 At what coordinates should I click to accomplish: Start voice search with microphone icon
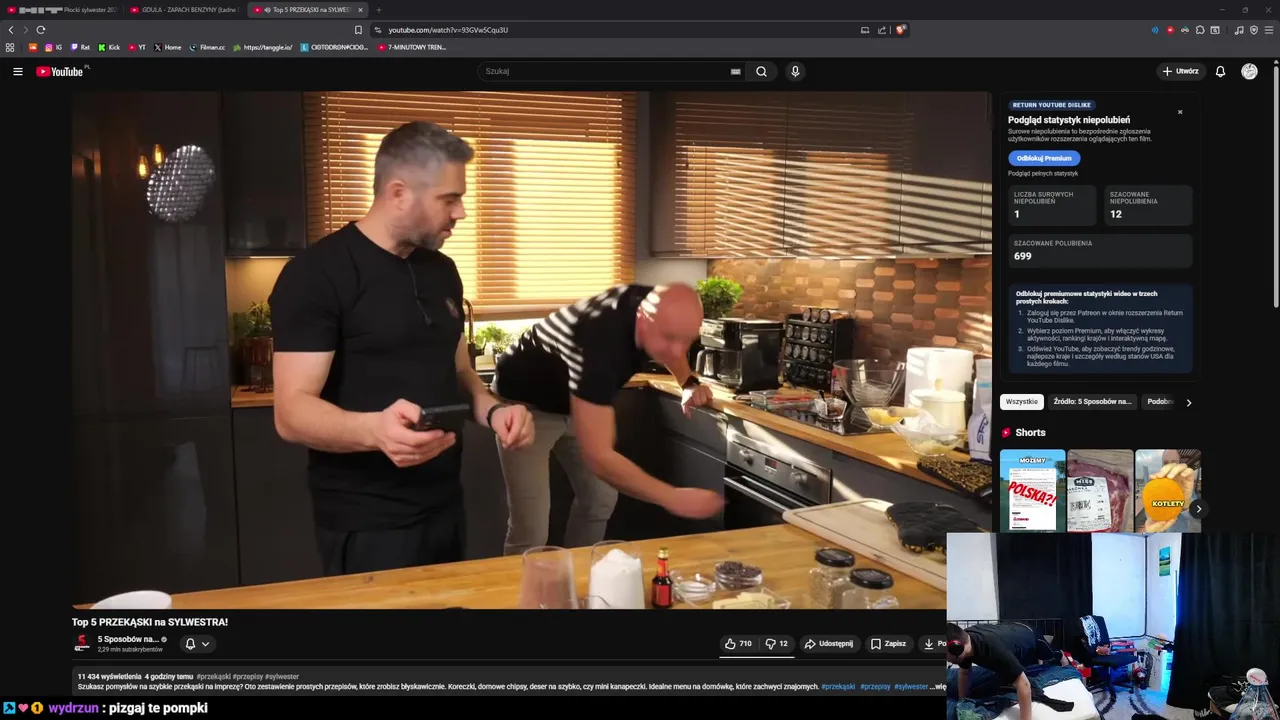coord(795,71)
